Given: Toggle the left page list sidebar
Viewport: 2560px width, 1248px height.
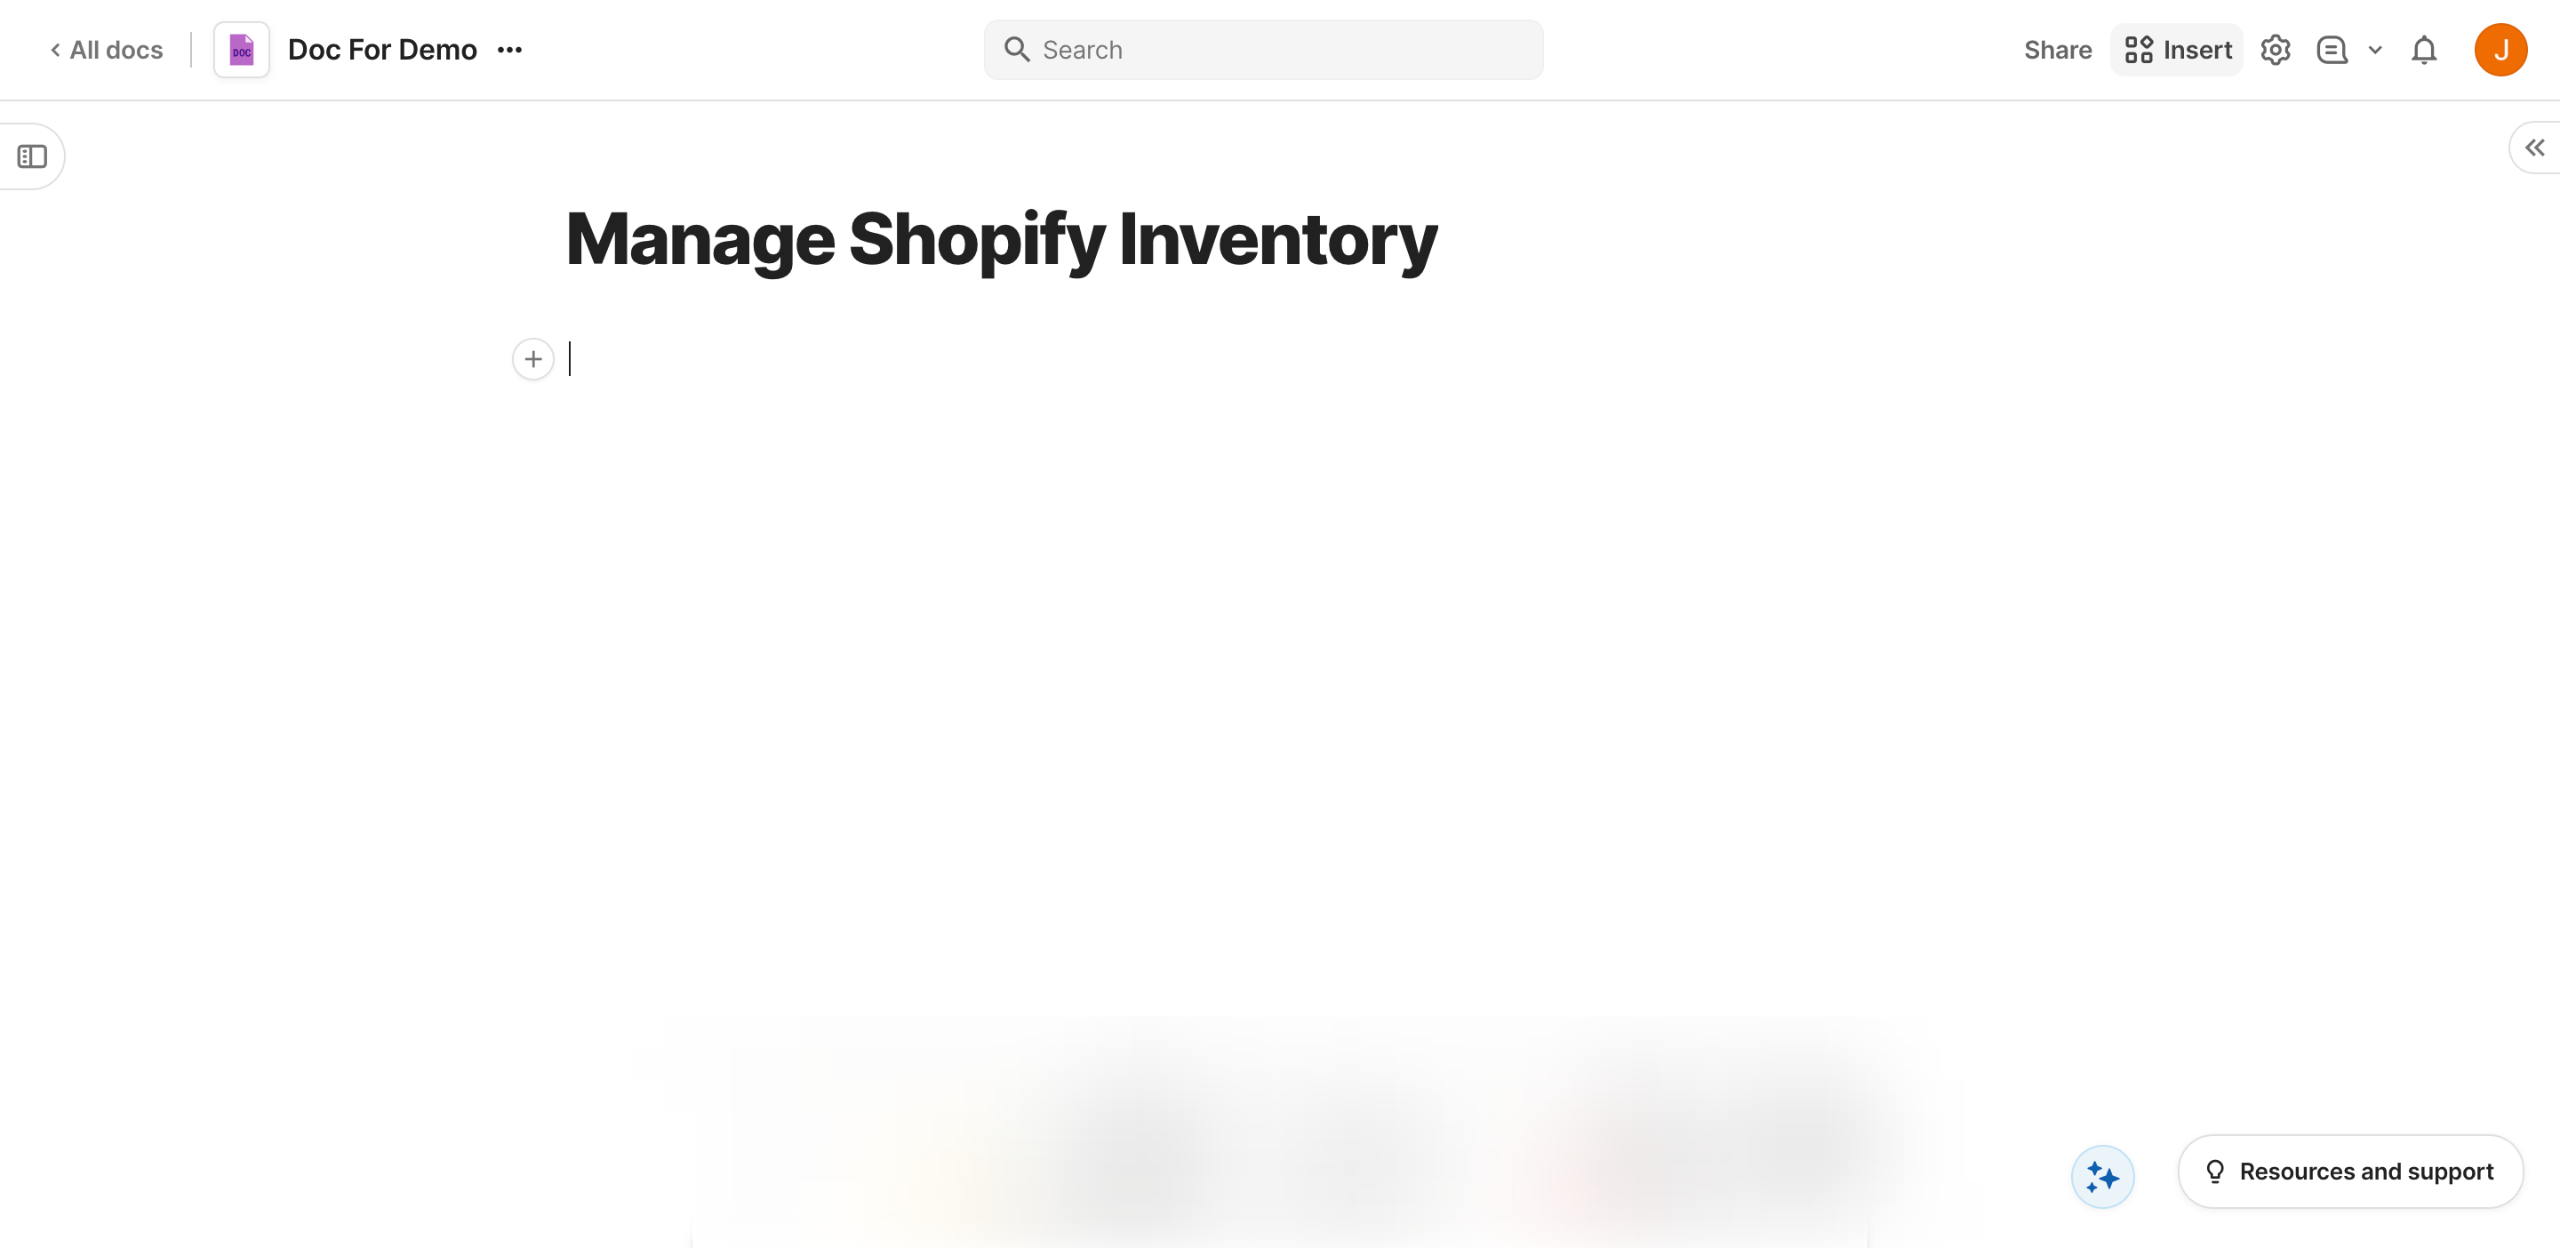Looking at the screenshot, I should (32, 157).
